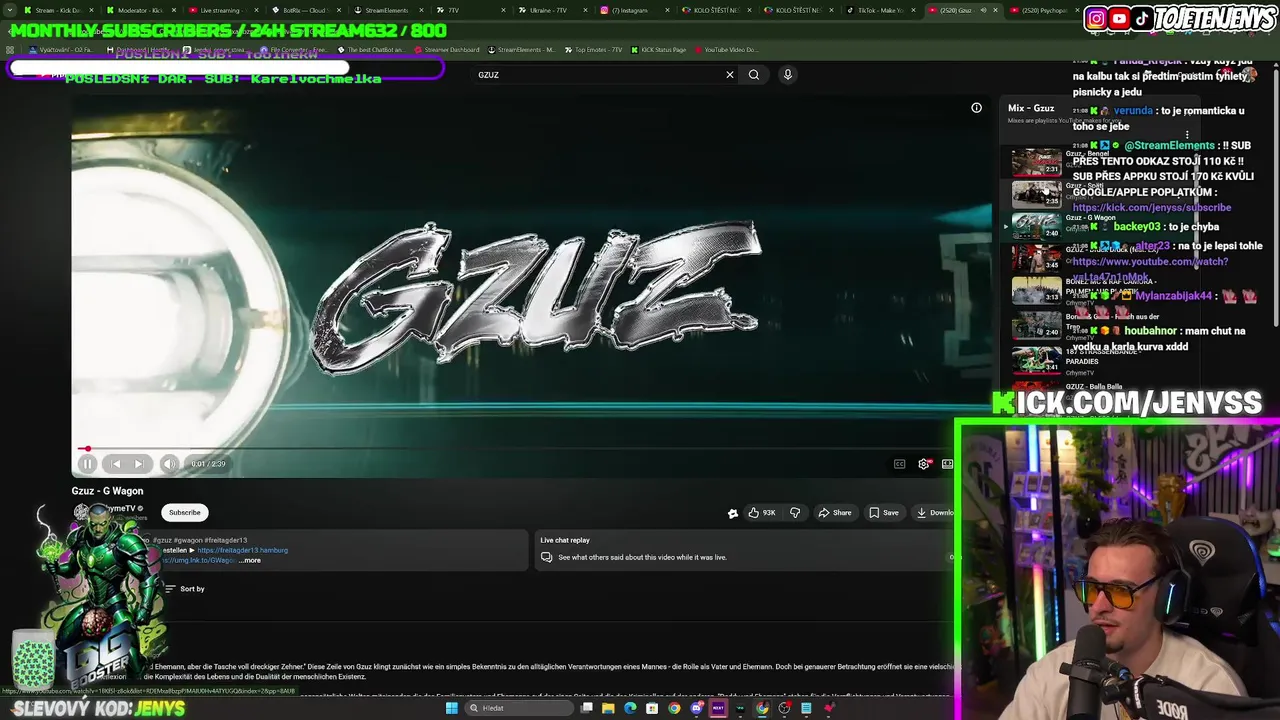The image size is (1280, 720).
Task: Download the video
Action: coord(934,513)
